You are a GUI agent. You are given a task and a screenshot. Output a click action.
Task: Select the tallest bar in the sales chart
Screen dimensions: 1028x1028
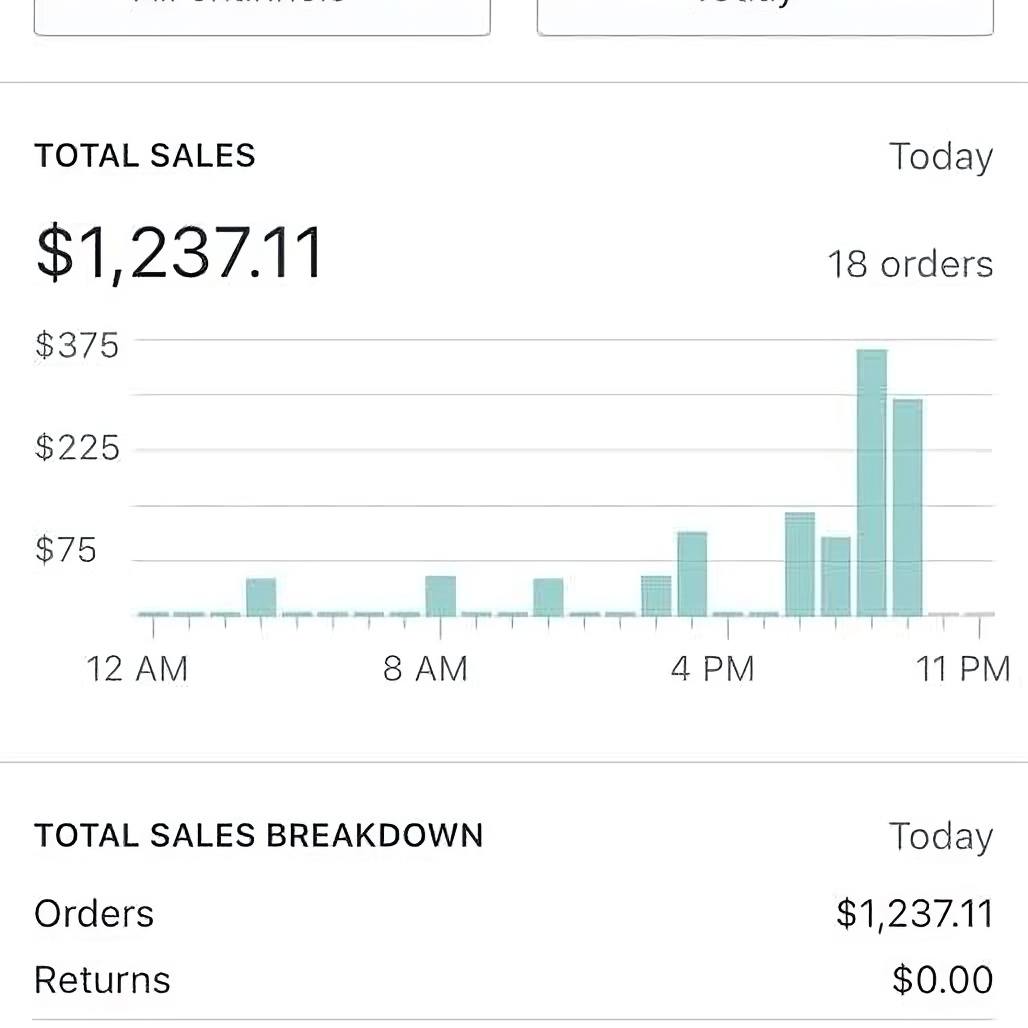pos(872,482)
